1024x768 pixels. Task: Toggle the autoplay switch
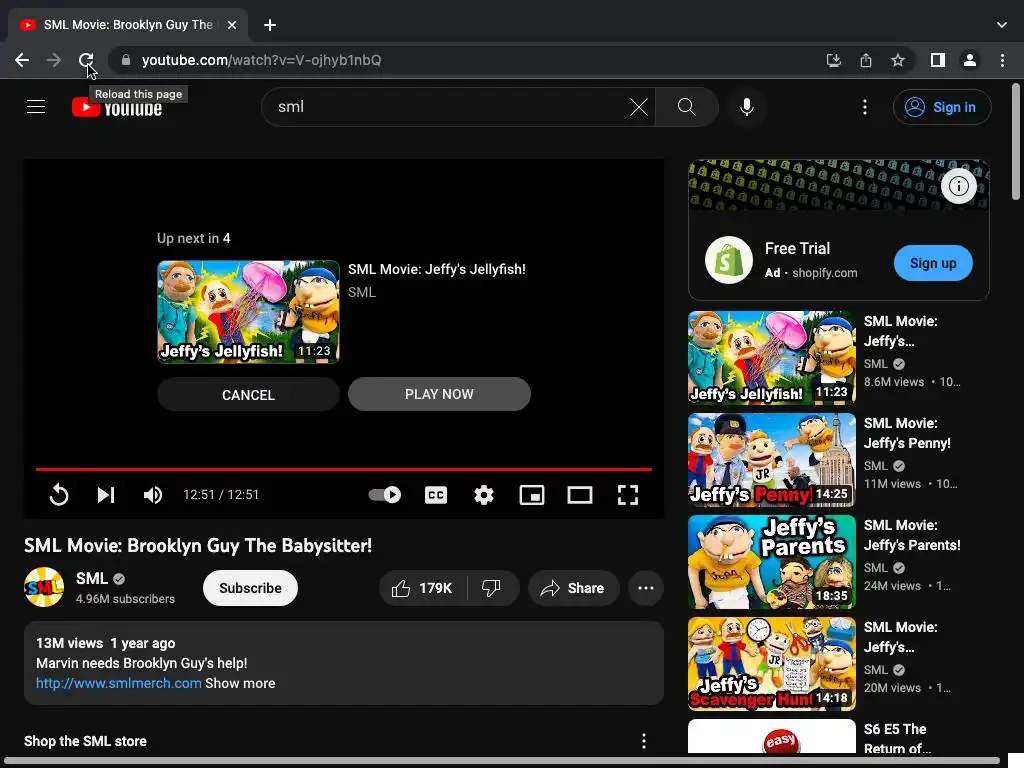click(385, 494)
